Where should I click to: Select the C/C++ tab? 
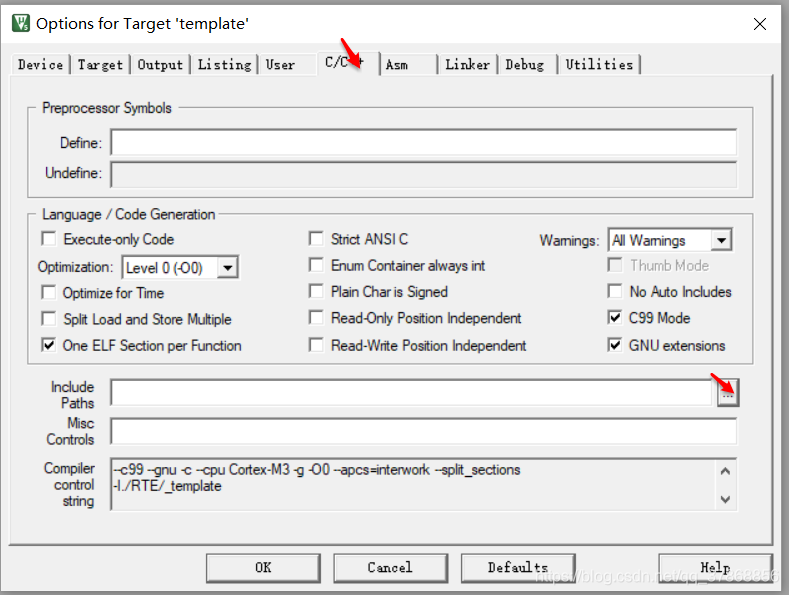point(348,63)
